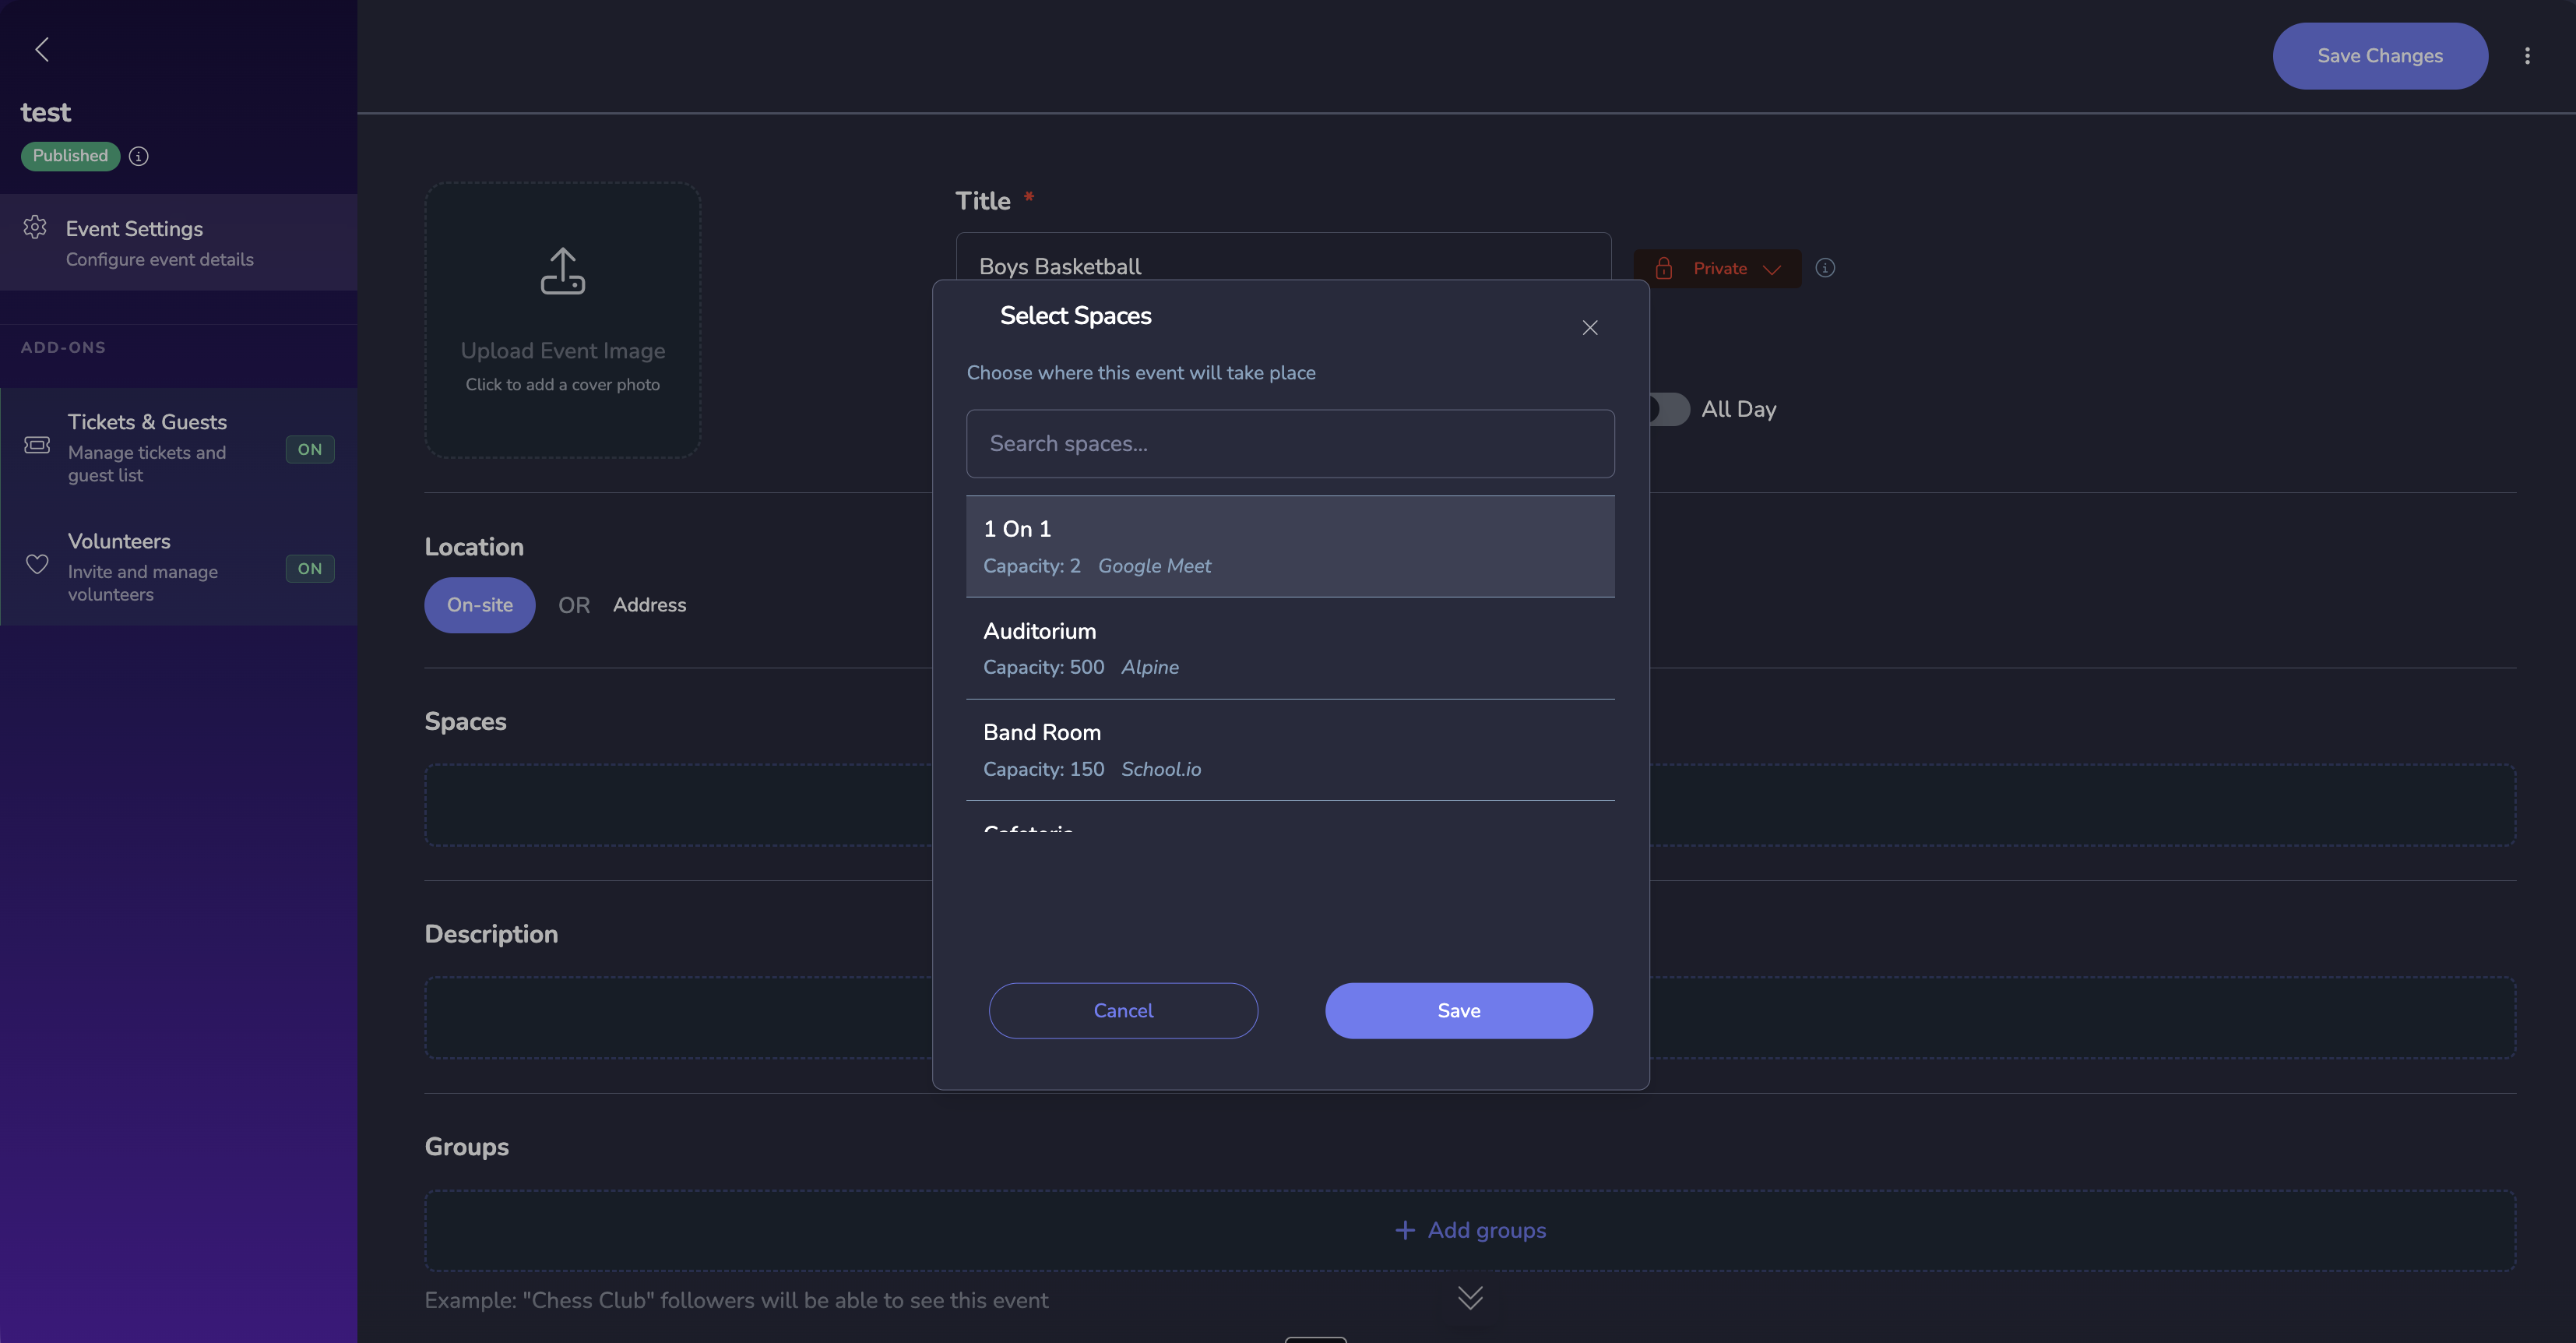Close the Select Spaces dialog
The height and width of the screenshot is (1343, 2576).
coord(1590,328)
